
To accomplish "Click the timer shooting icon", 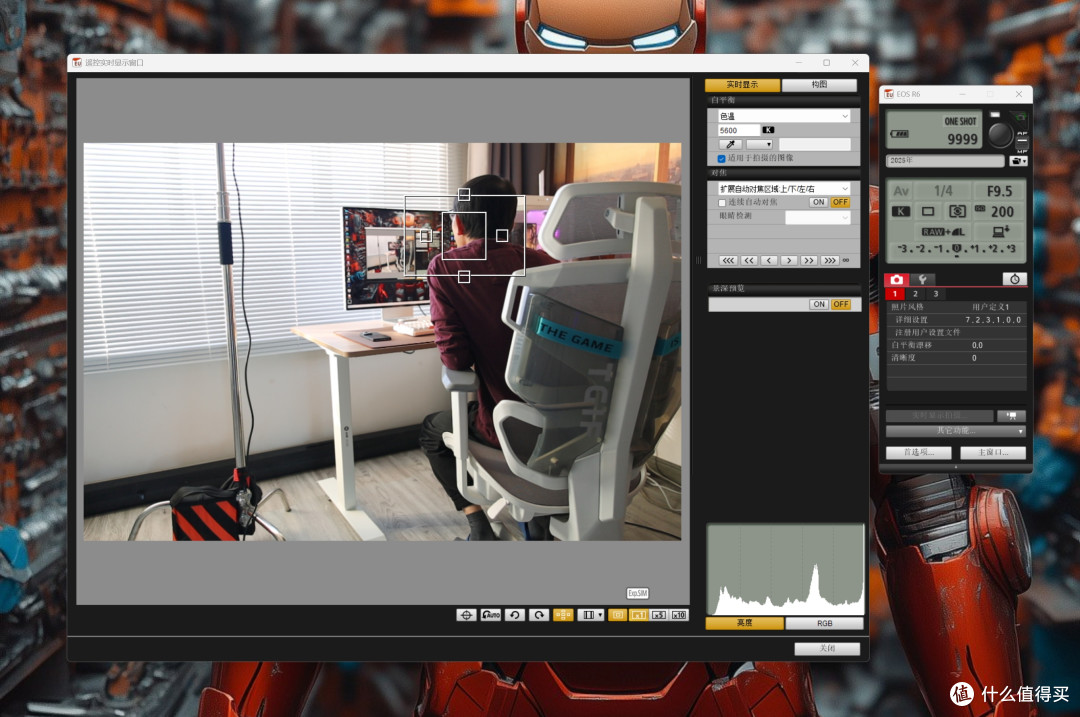I will (x=1015, y=279).
